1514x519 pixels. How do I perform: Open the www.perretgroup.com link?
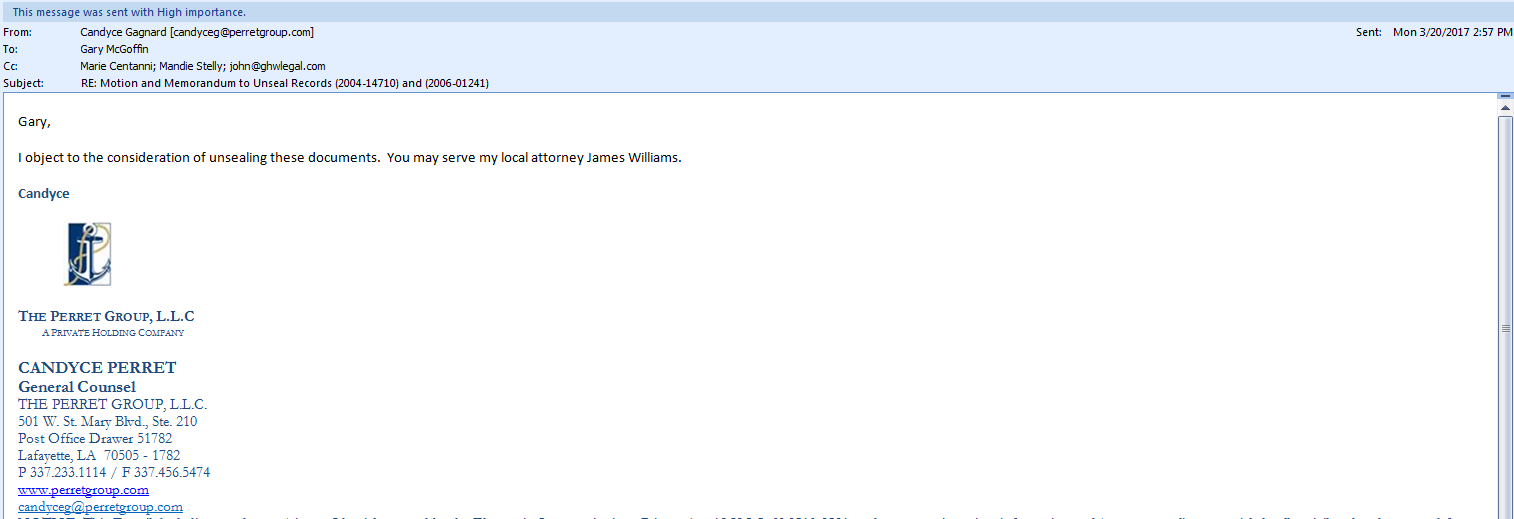(83, 490)
